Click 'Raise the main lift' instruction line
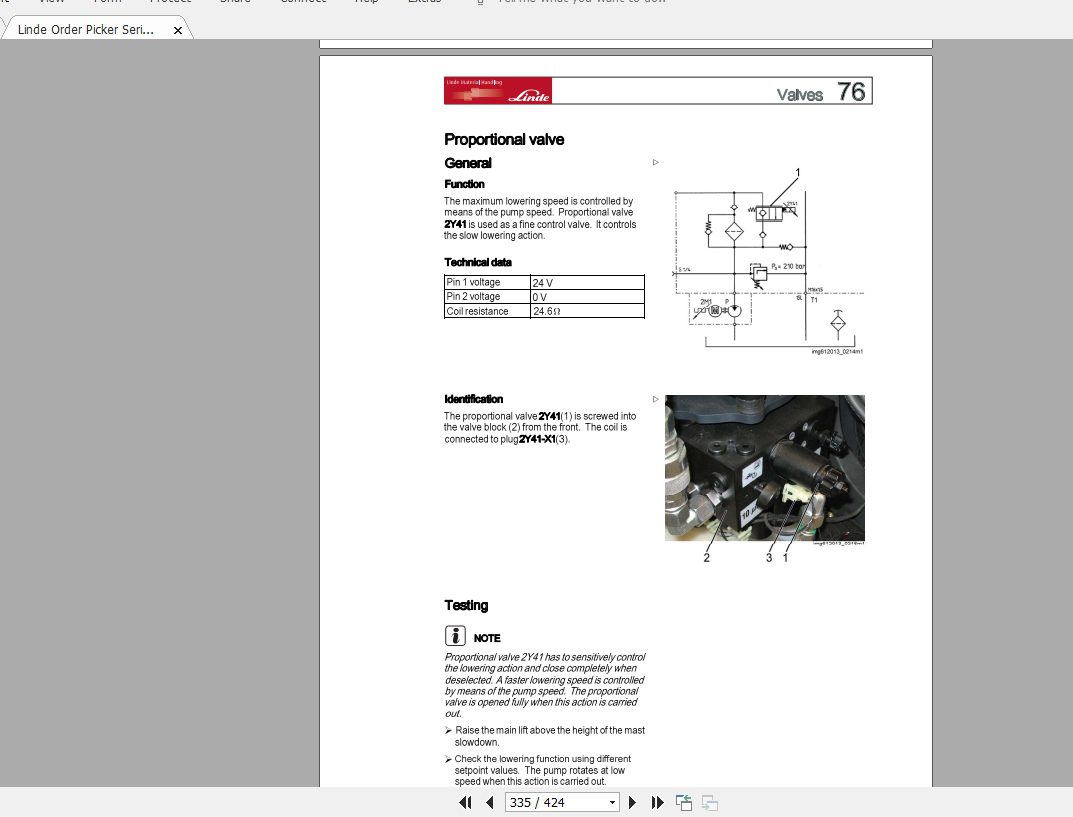 pyautogui.click(x=545, y=736)
